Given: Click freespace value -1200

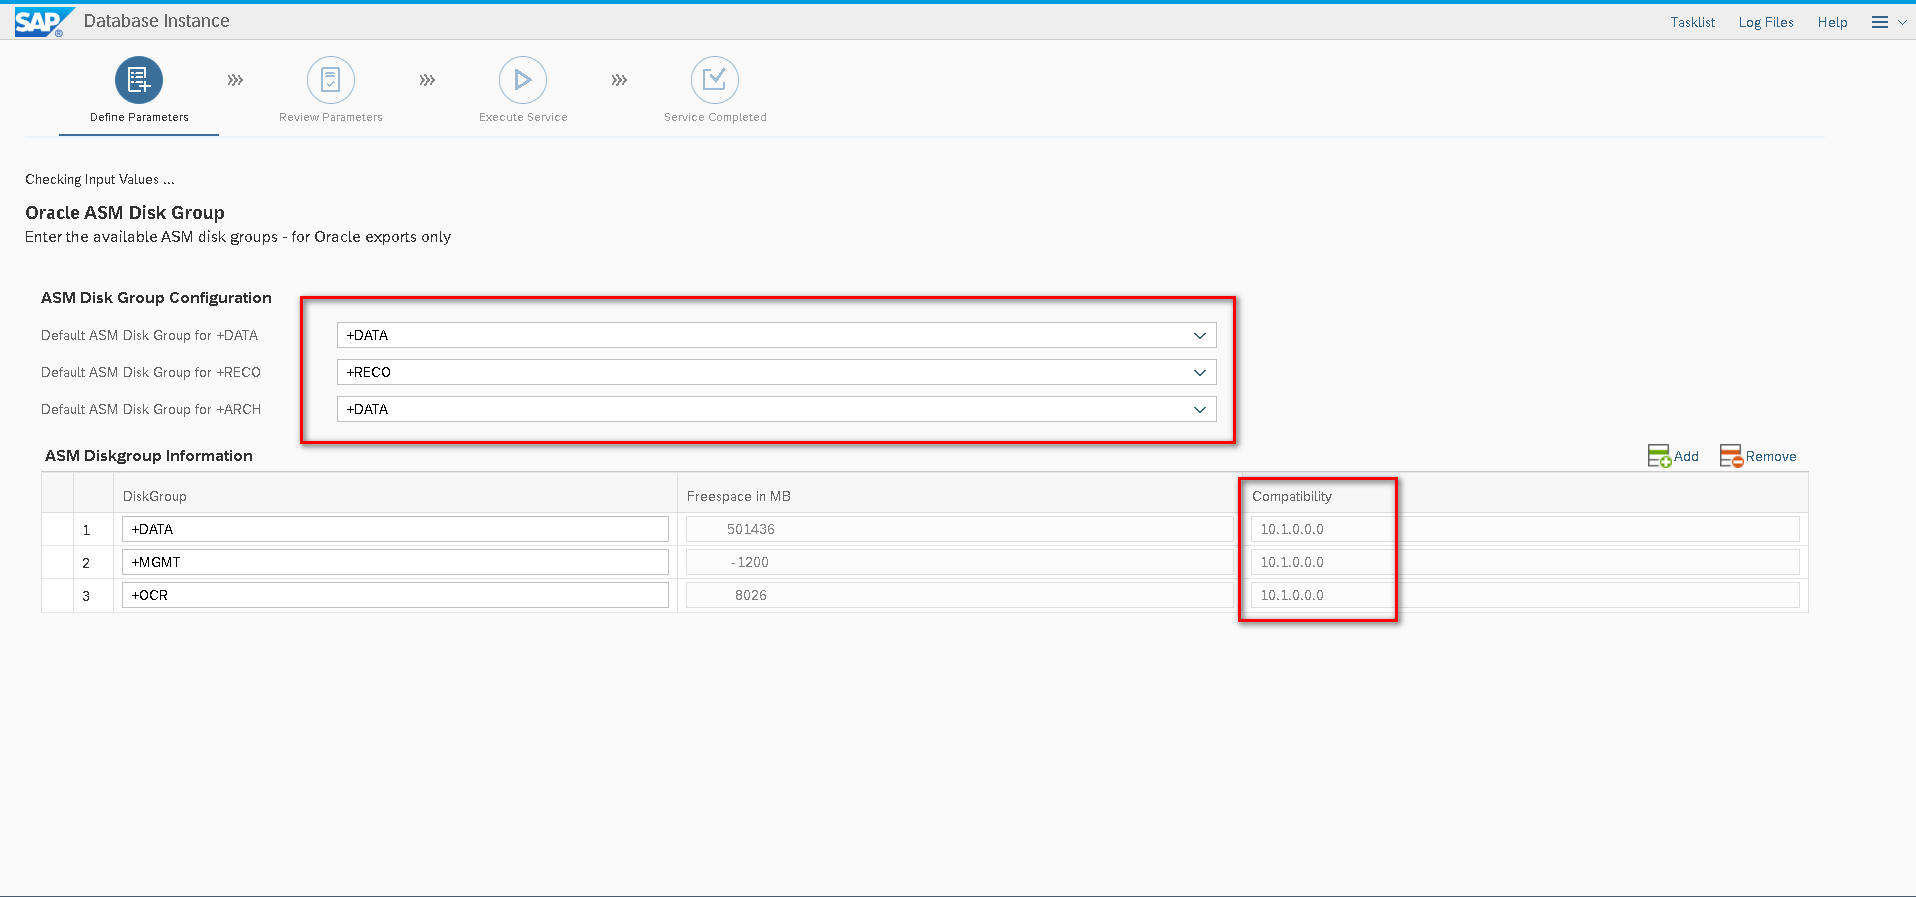Looking at the screenshot, I should (959, 562).
